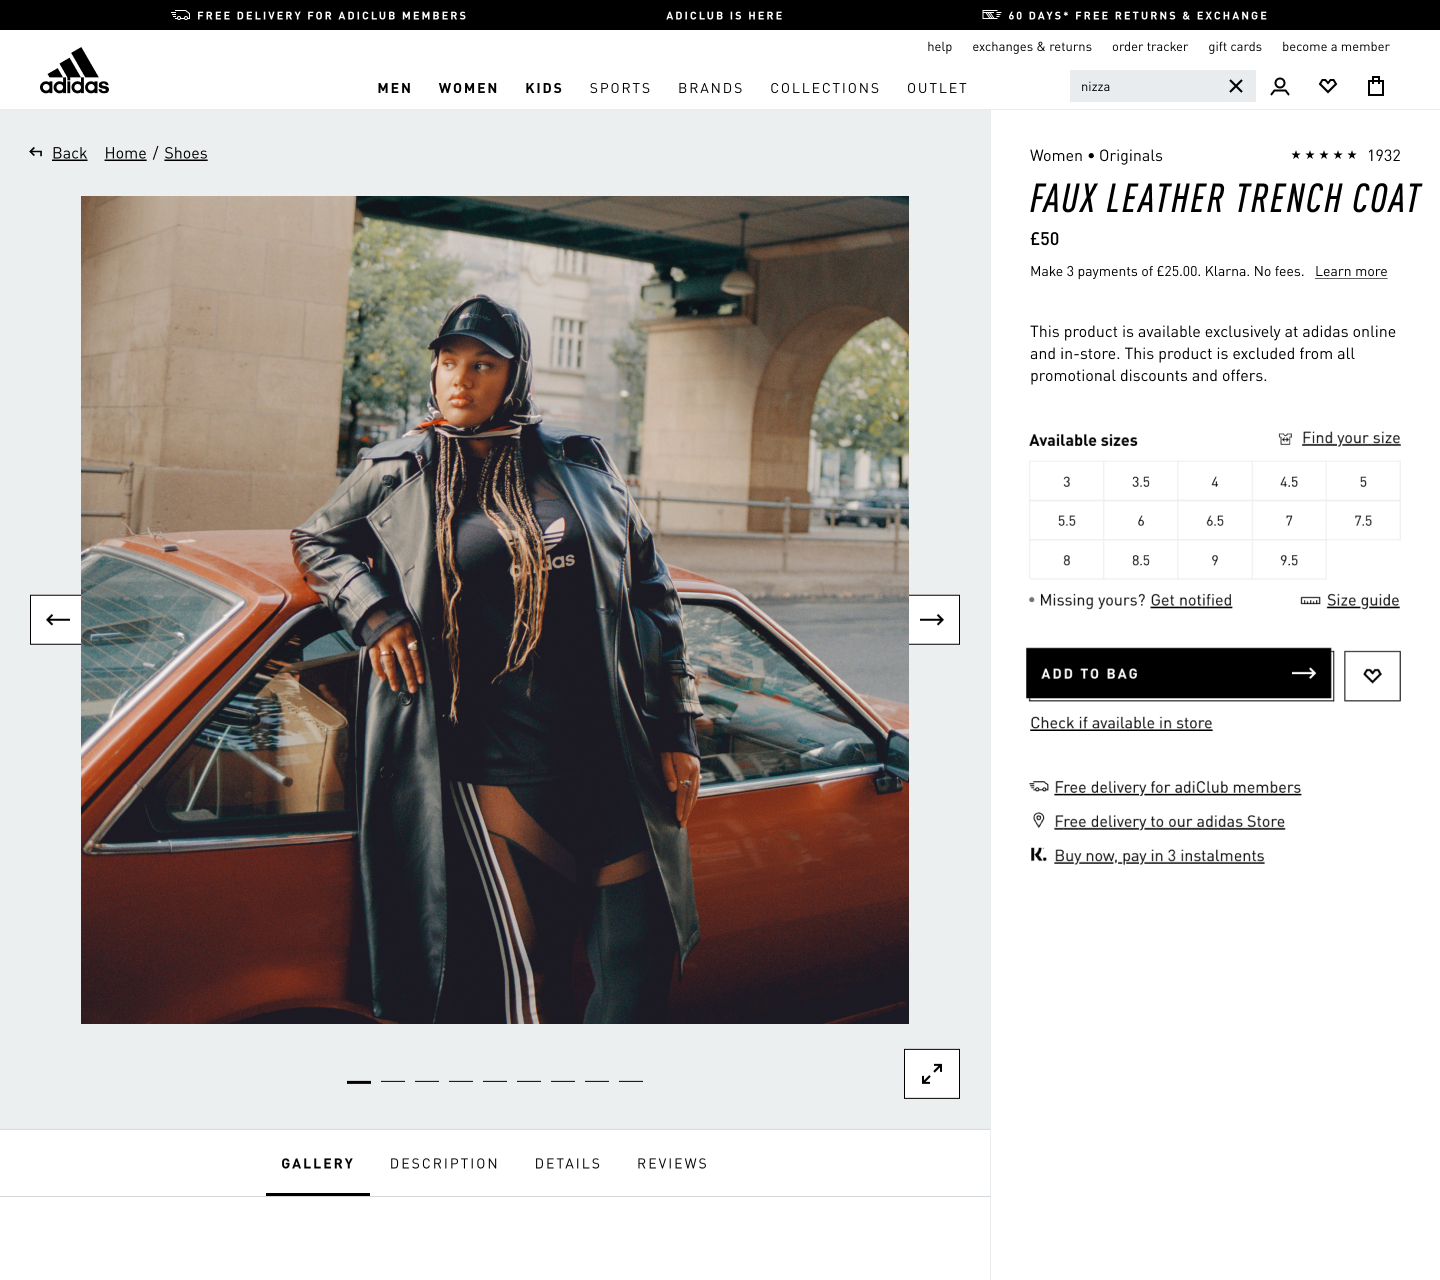The width and height of the screenshot is (1440, 1280).
Task: Open the shopping bag icon
Action: tap(1376, 86)
